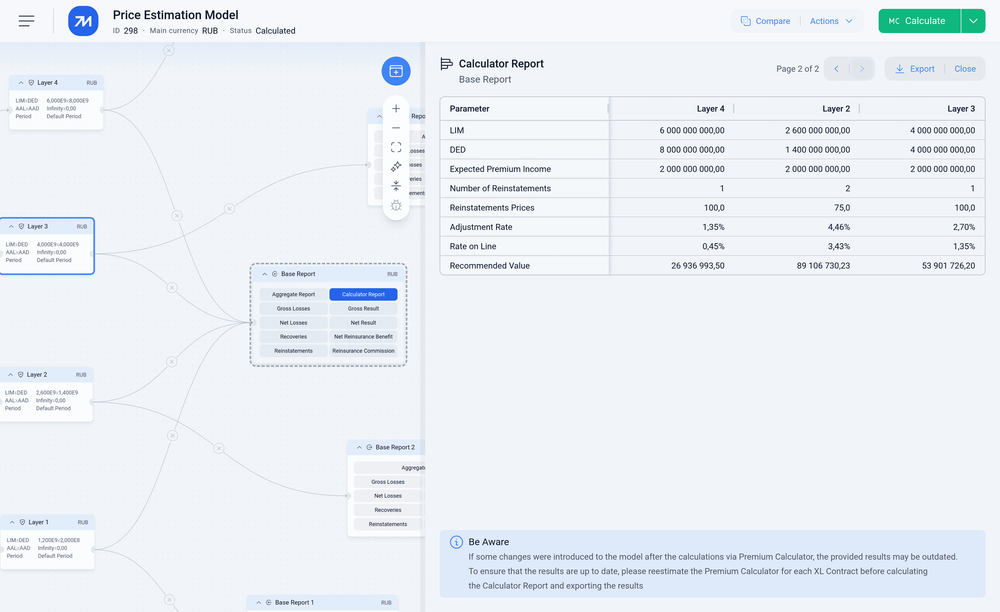1000x612 pixels.
Task: Open the debug bug icon tool
Action: click(396, 205)
